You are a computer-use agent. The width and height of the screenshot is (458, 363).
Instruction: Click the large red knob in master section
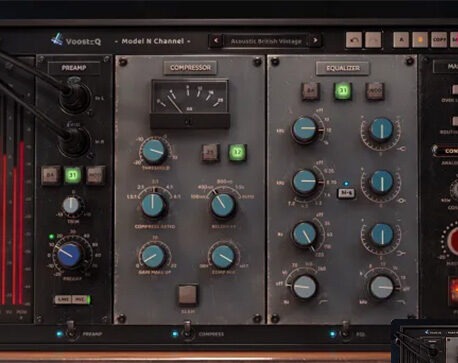452,240
